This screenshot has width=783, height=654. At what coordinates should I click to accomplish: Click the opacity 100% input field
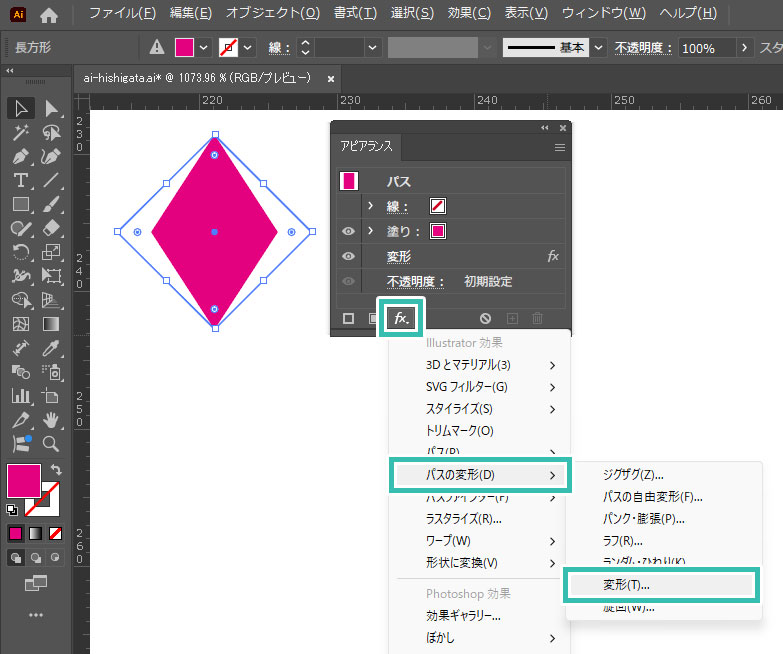click(x=705, y=48)
